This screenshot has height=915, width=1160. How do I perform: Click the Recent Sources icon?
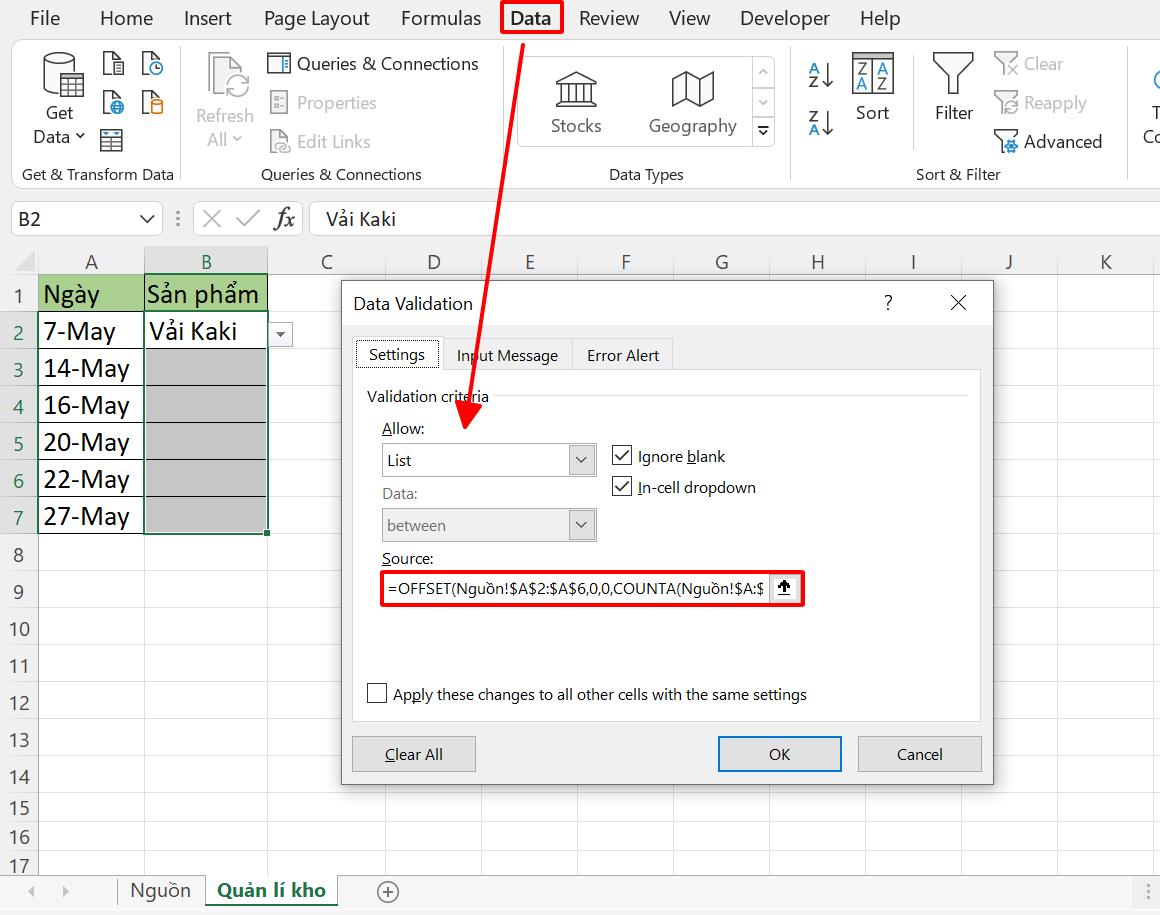click(x=152, y=62)
